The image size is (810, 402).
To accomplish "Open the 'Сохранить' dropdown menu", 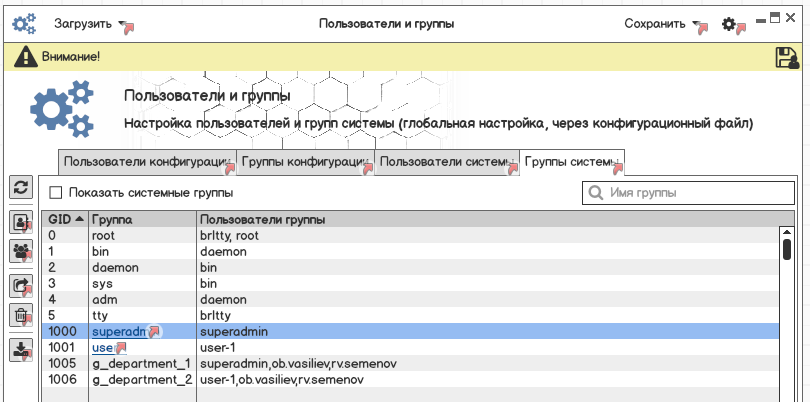I will (662, 23).
